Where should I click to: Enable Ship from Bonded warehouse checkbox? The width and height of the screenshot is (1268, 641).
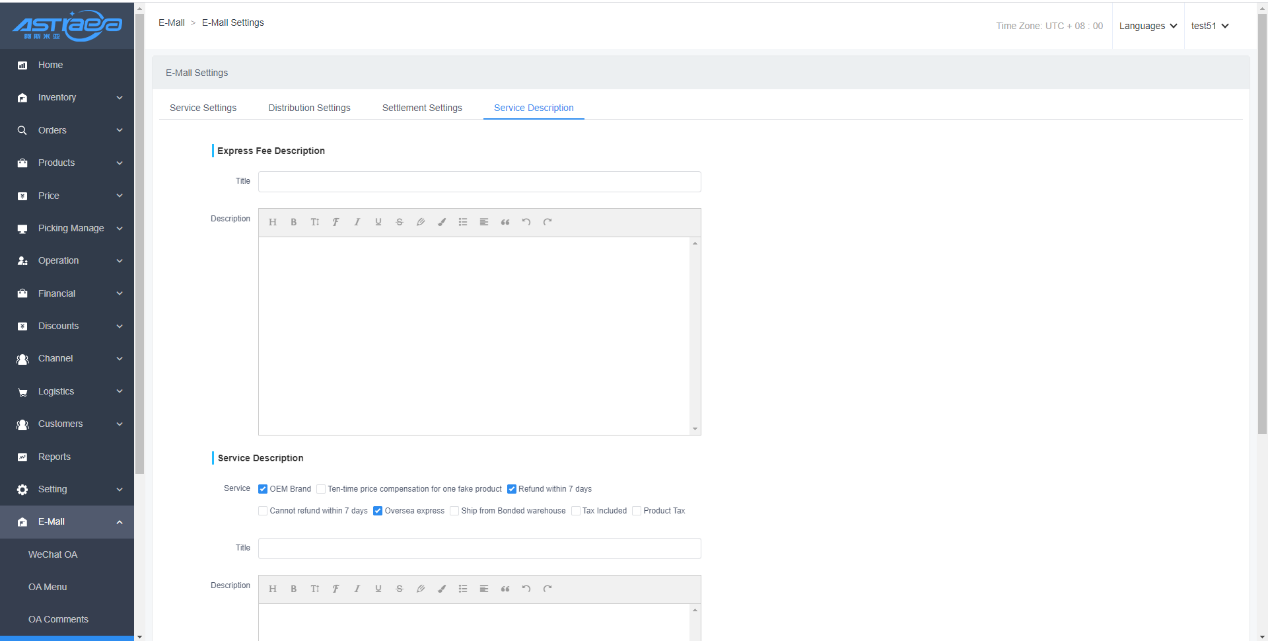(x=455, y=511)
